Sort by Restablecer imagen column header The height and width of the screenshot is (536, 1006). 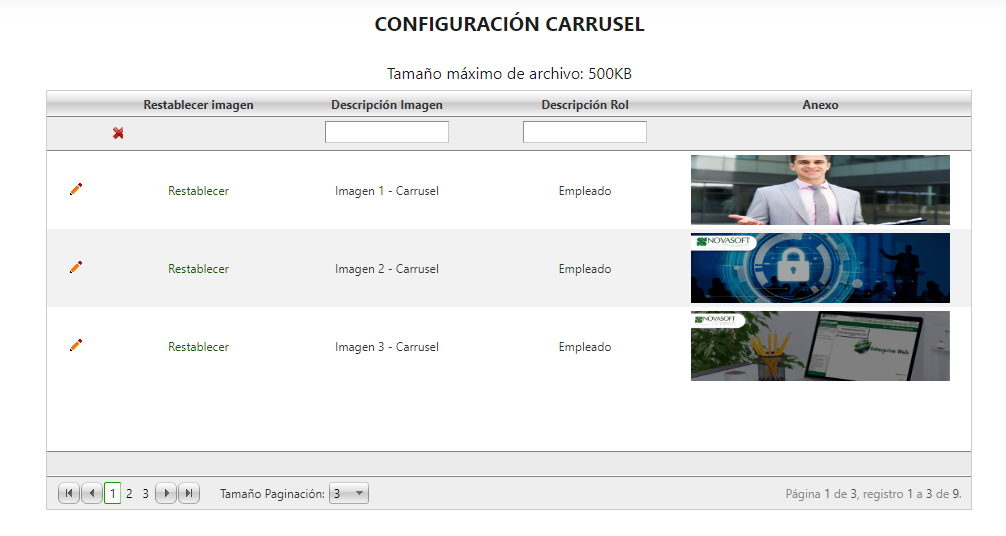(198, 105)
